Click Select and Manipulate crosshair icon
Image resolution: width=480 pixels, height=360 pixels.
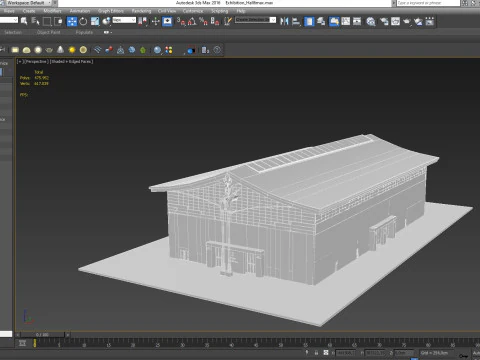(x=156, y=21)
